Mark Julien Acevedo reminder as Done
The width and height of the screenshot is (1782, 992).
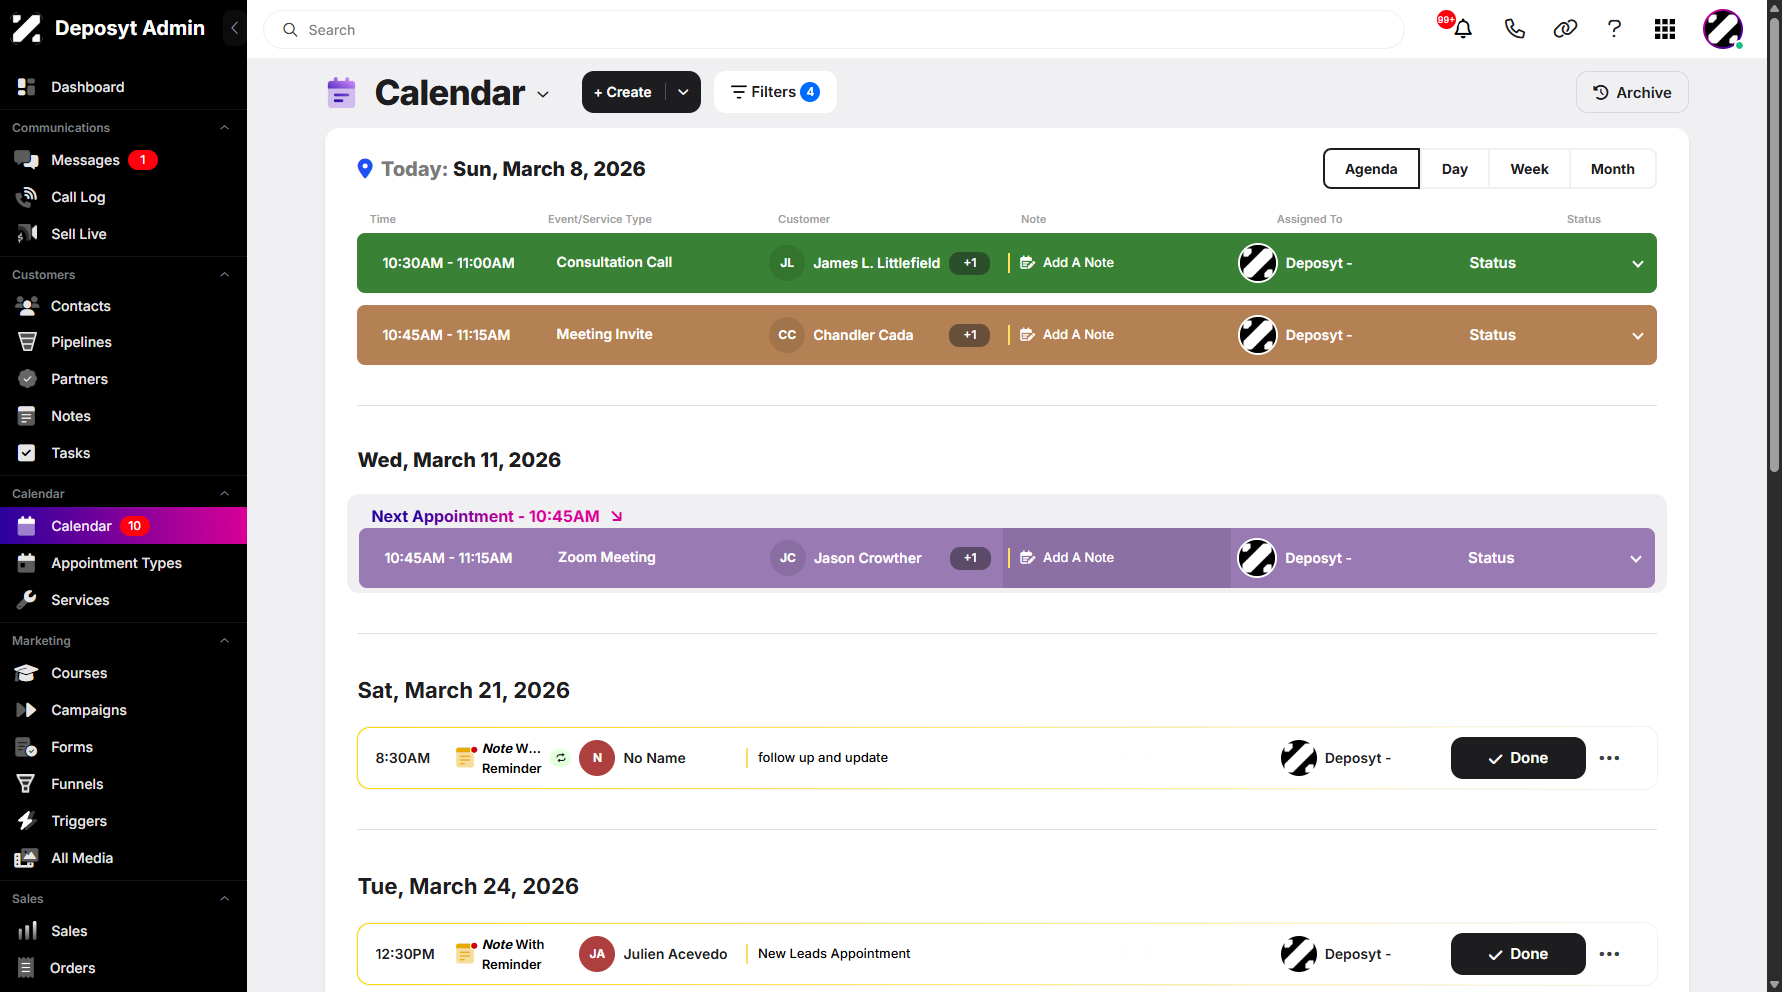(x=1518, y=954)
